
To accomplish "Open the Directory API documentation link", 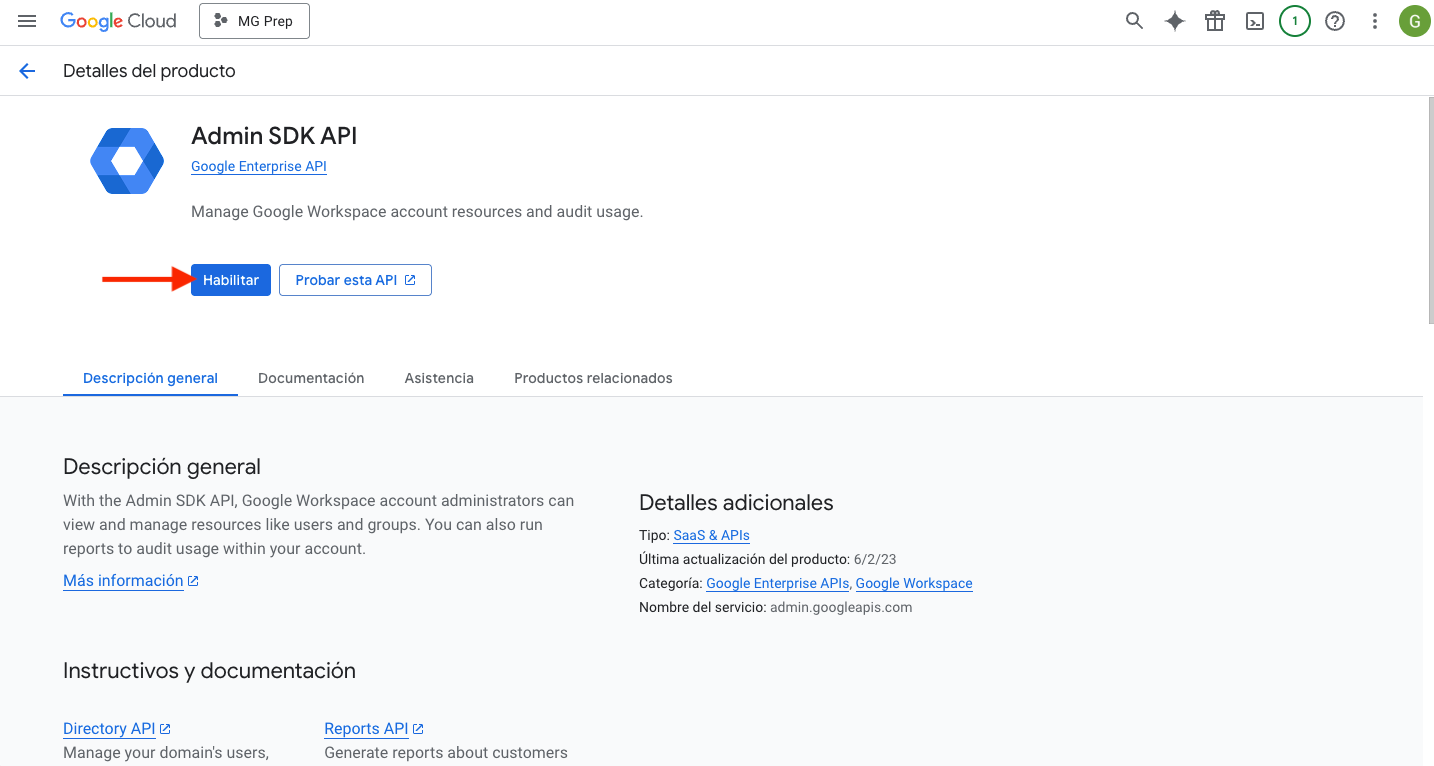I will point(109,729).
